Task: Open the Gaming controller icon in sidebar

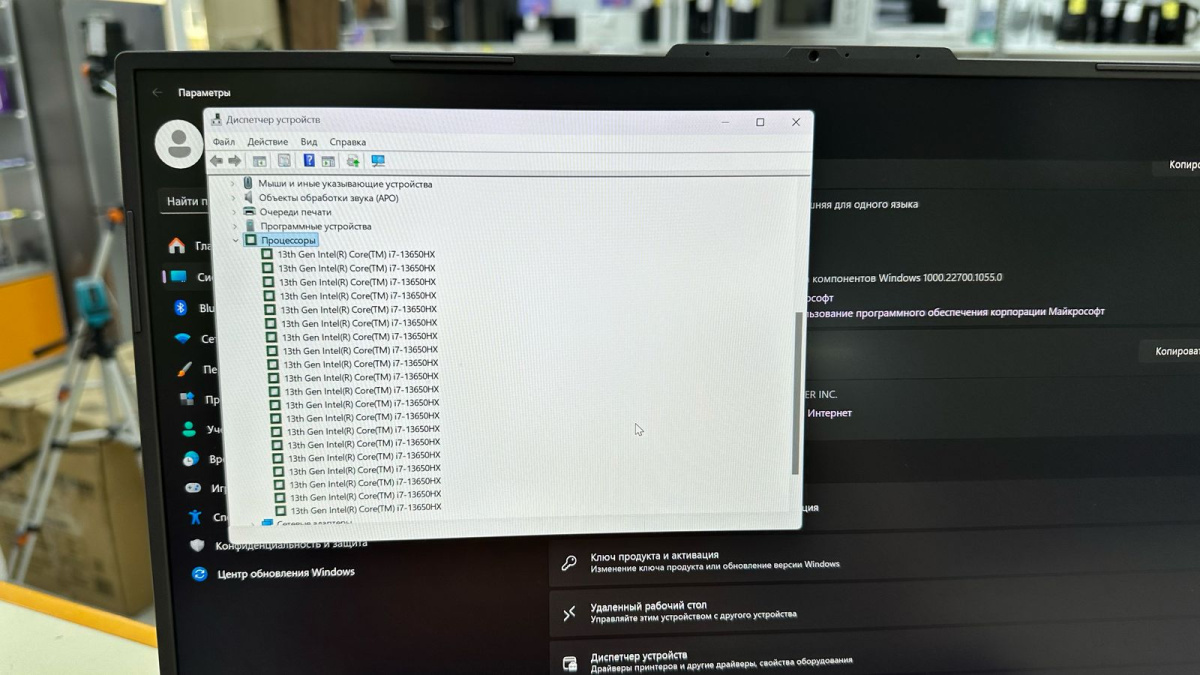Action: pos(192,488)
